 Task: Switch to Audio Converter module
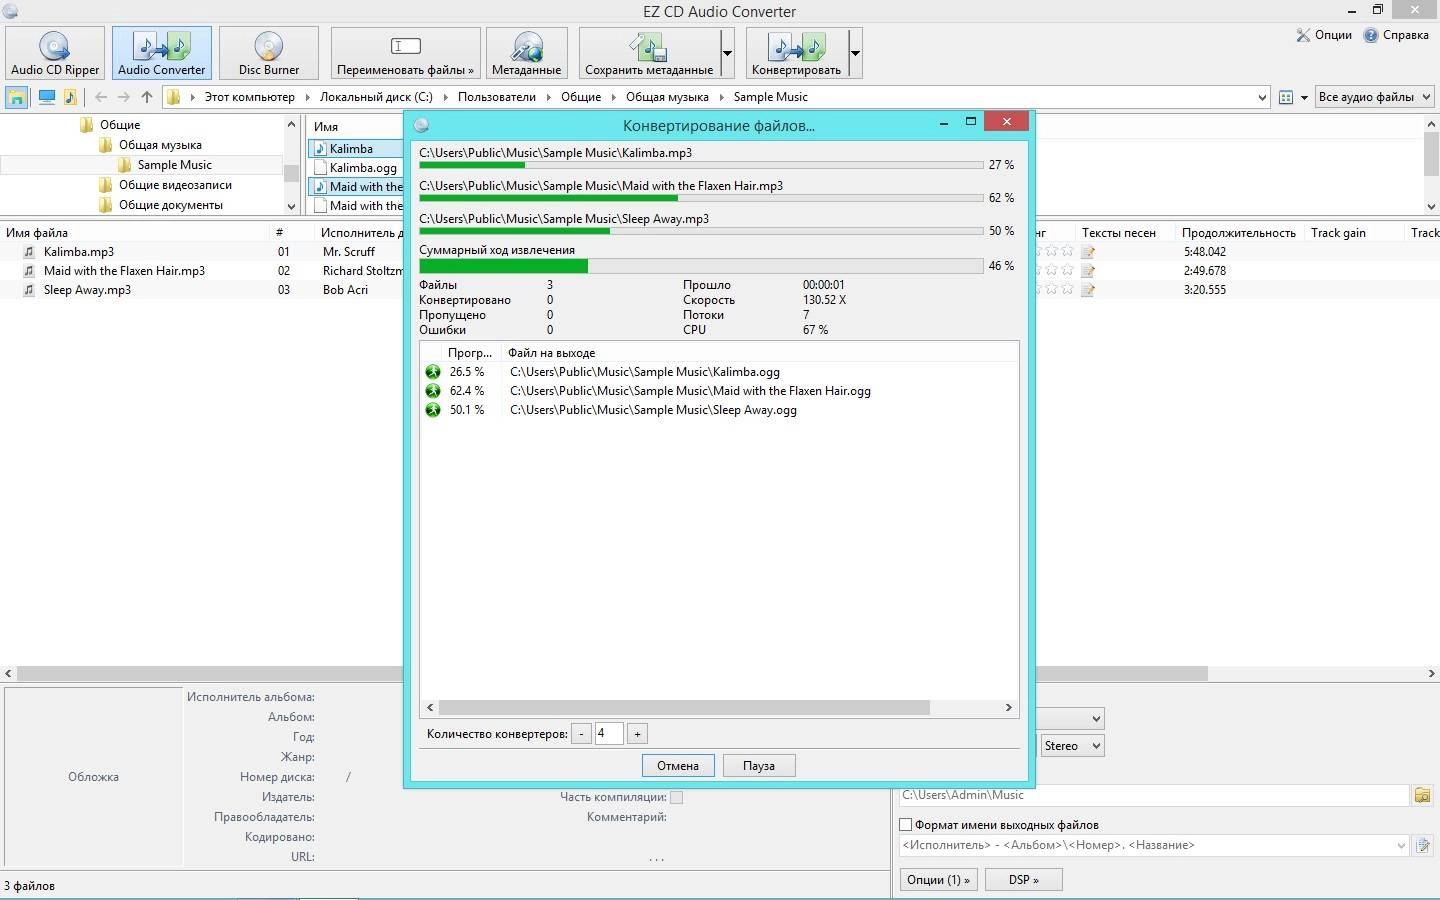(161, 53)
